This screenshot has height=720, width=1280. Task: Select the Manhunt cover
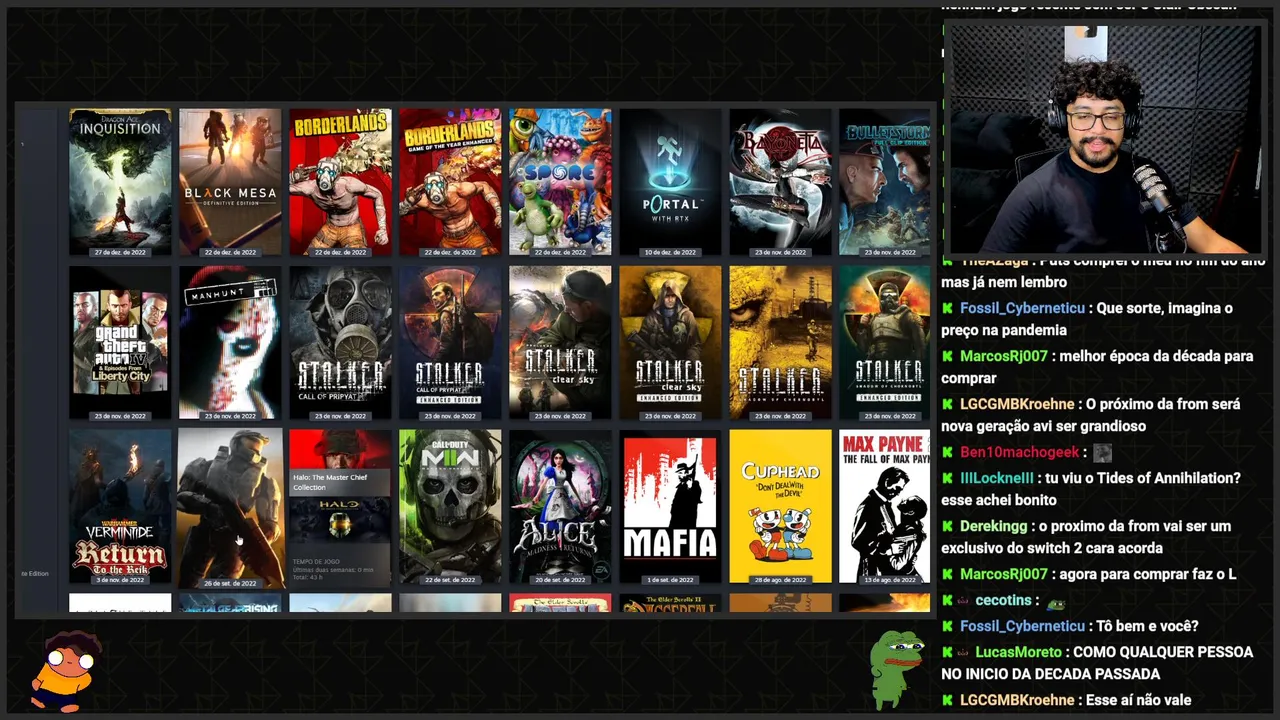coord(230,343)
